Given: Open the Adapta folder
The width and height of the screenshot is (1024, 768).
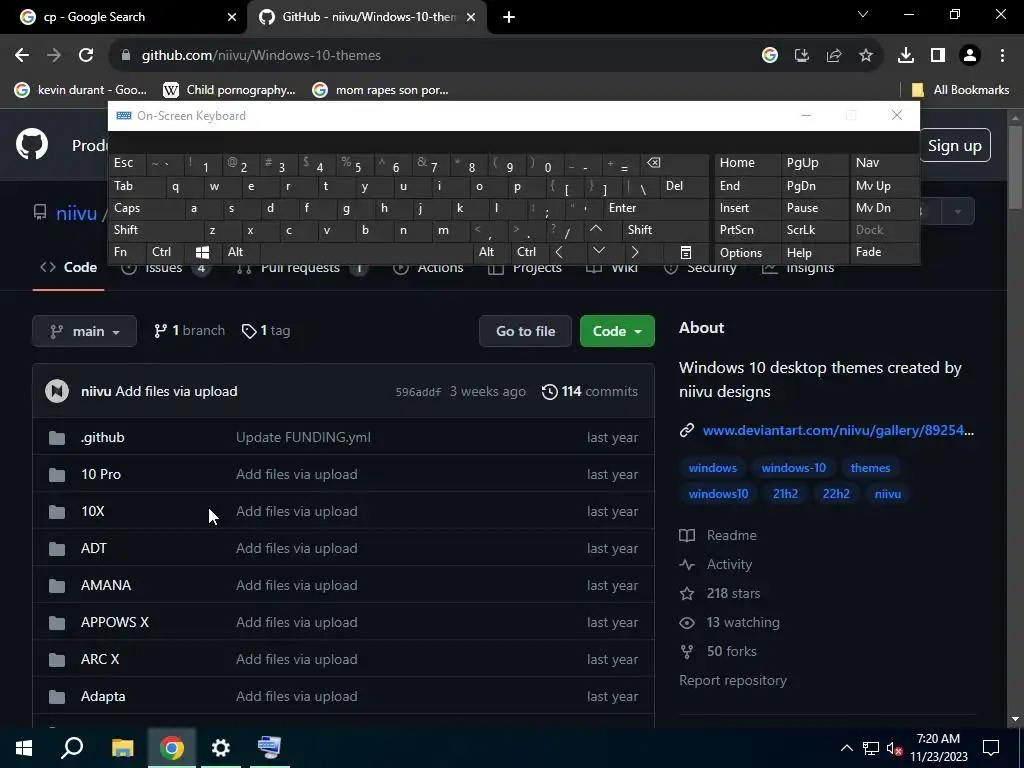Looking at the screenshot, I should (103, 697).
